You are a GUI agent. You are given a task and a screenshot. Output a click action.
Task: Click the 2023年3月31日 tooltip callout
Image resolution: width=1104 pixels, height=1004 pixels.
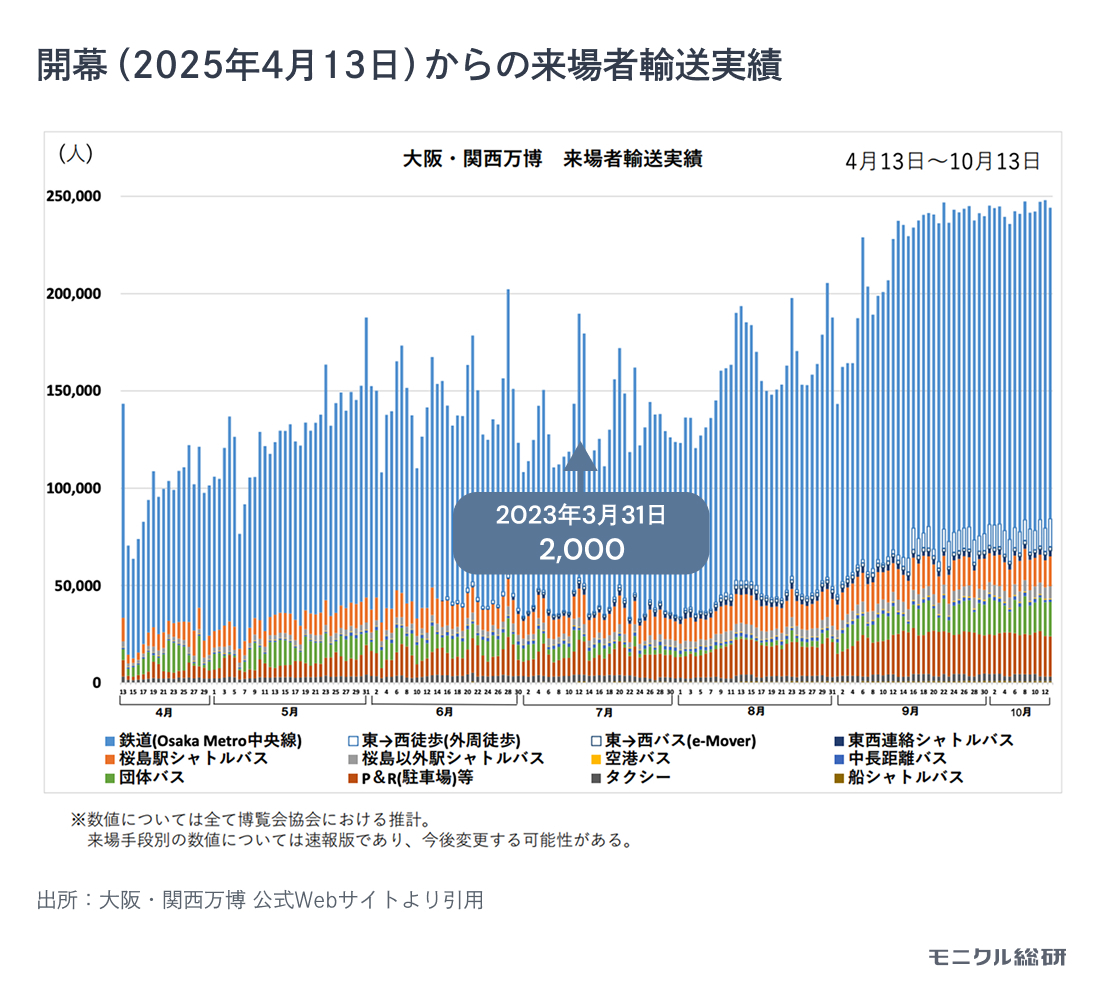pos(581,533)
